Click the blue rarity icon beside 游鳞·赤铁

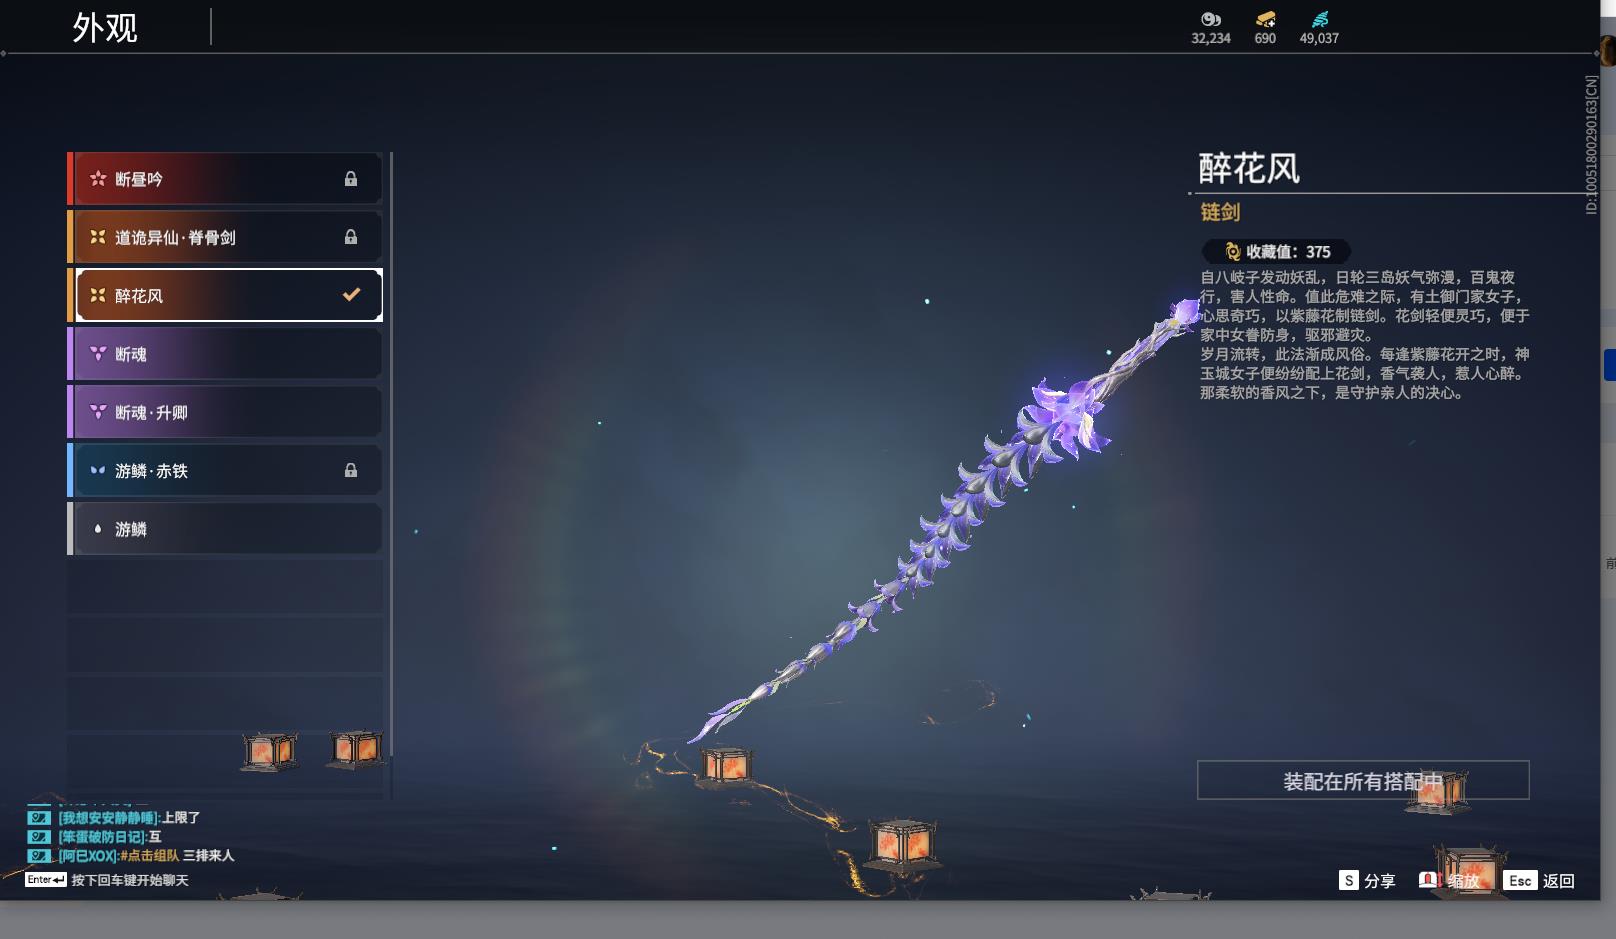click(98, 470)
